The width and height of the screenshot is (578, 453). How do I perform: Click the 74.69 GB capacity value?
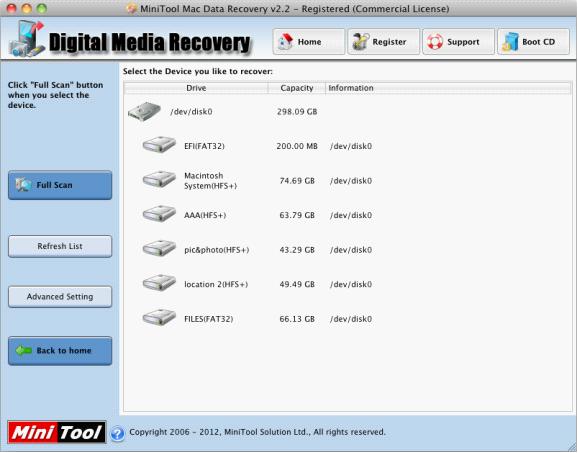(297, 181)
